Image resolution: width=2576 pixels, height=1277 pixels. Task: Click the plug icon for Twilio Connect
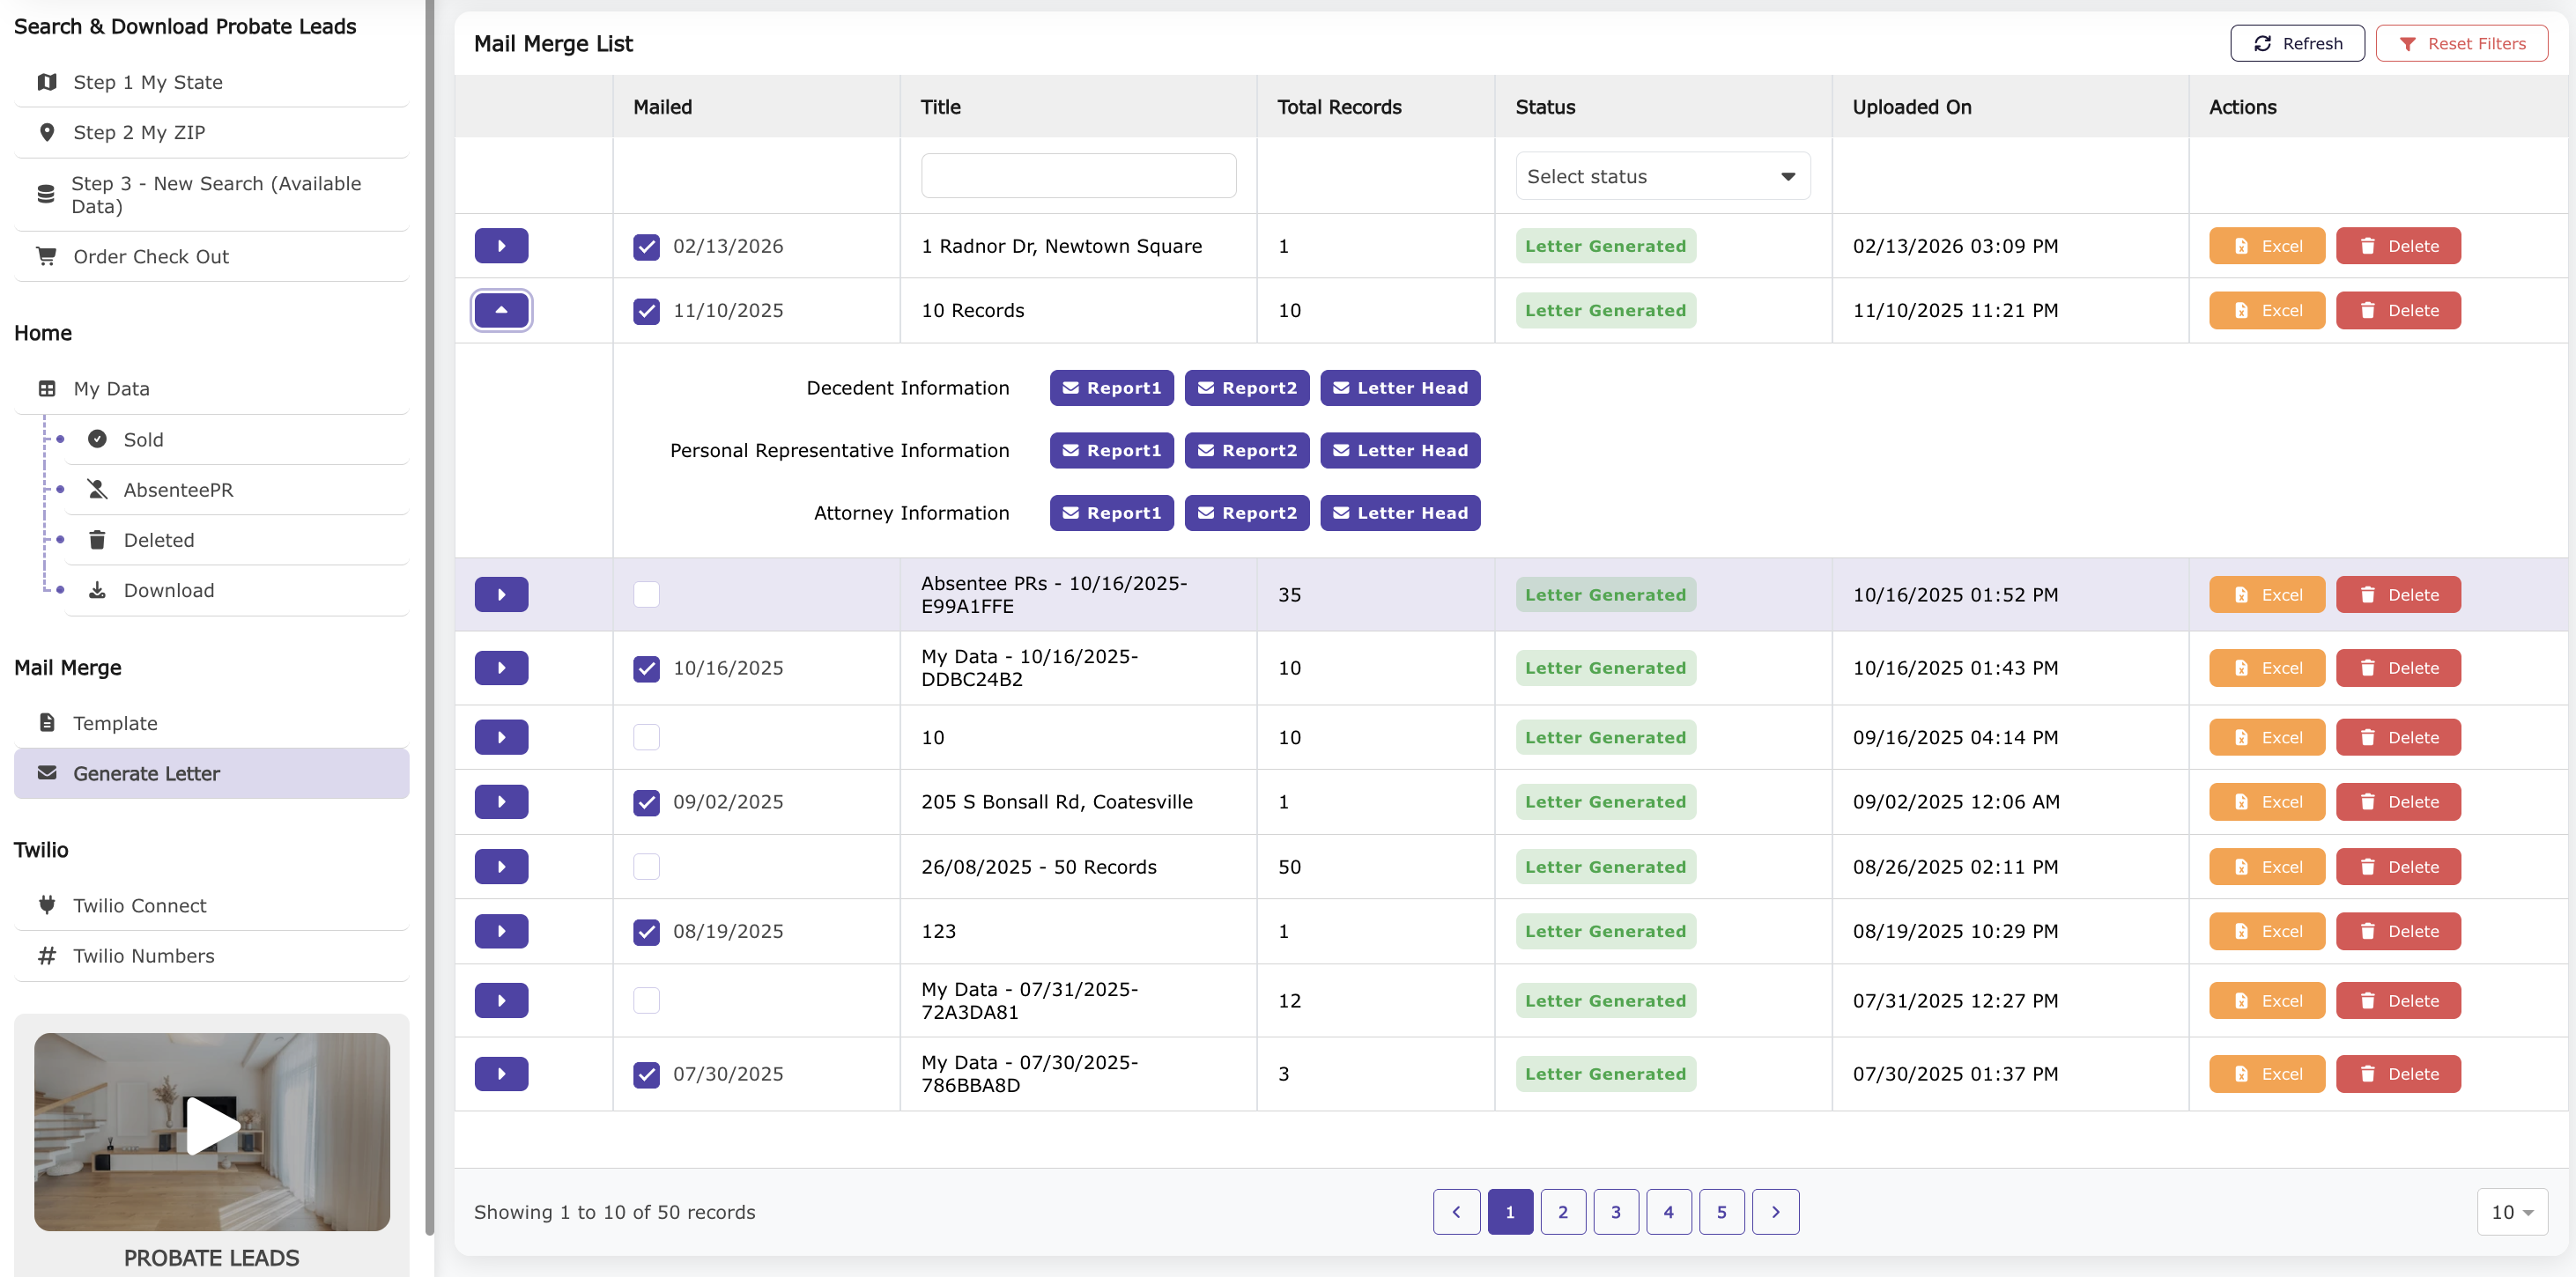(x=46, y=905)
